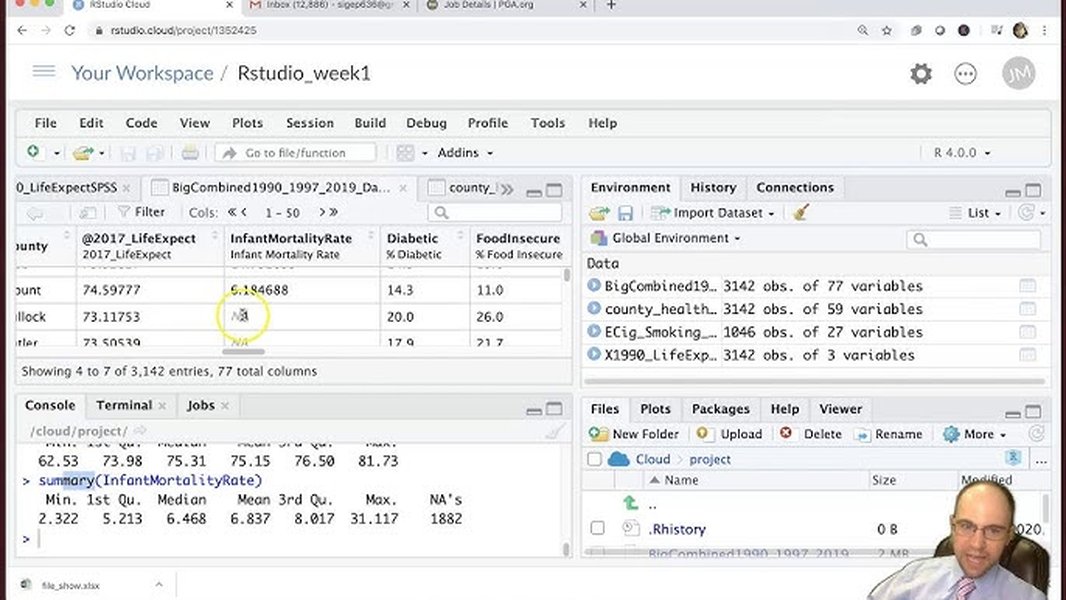Bookmark this page with star icon
The width and height of the screenshot is (1066, 600).
tap(887, 31)
